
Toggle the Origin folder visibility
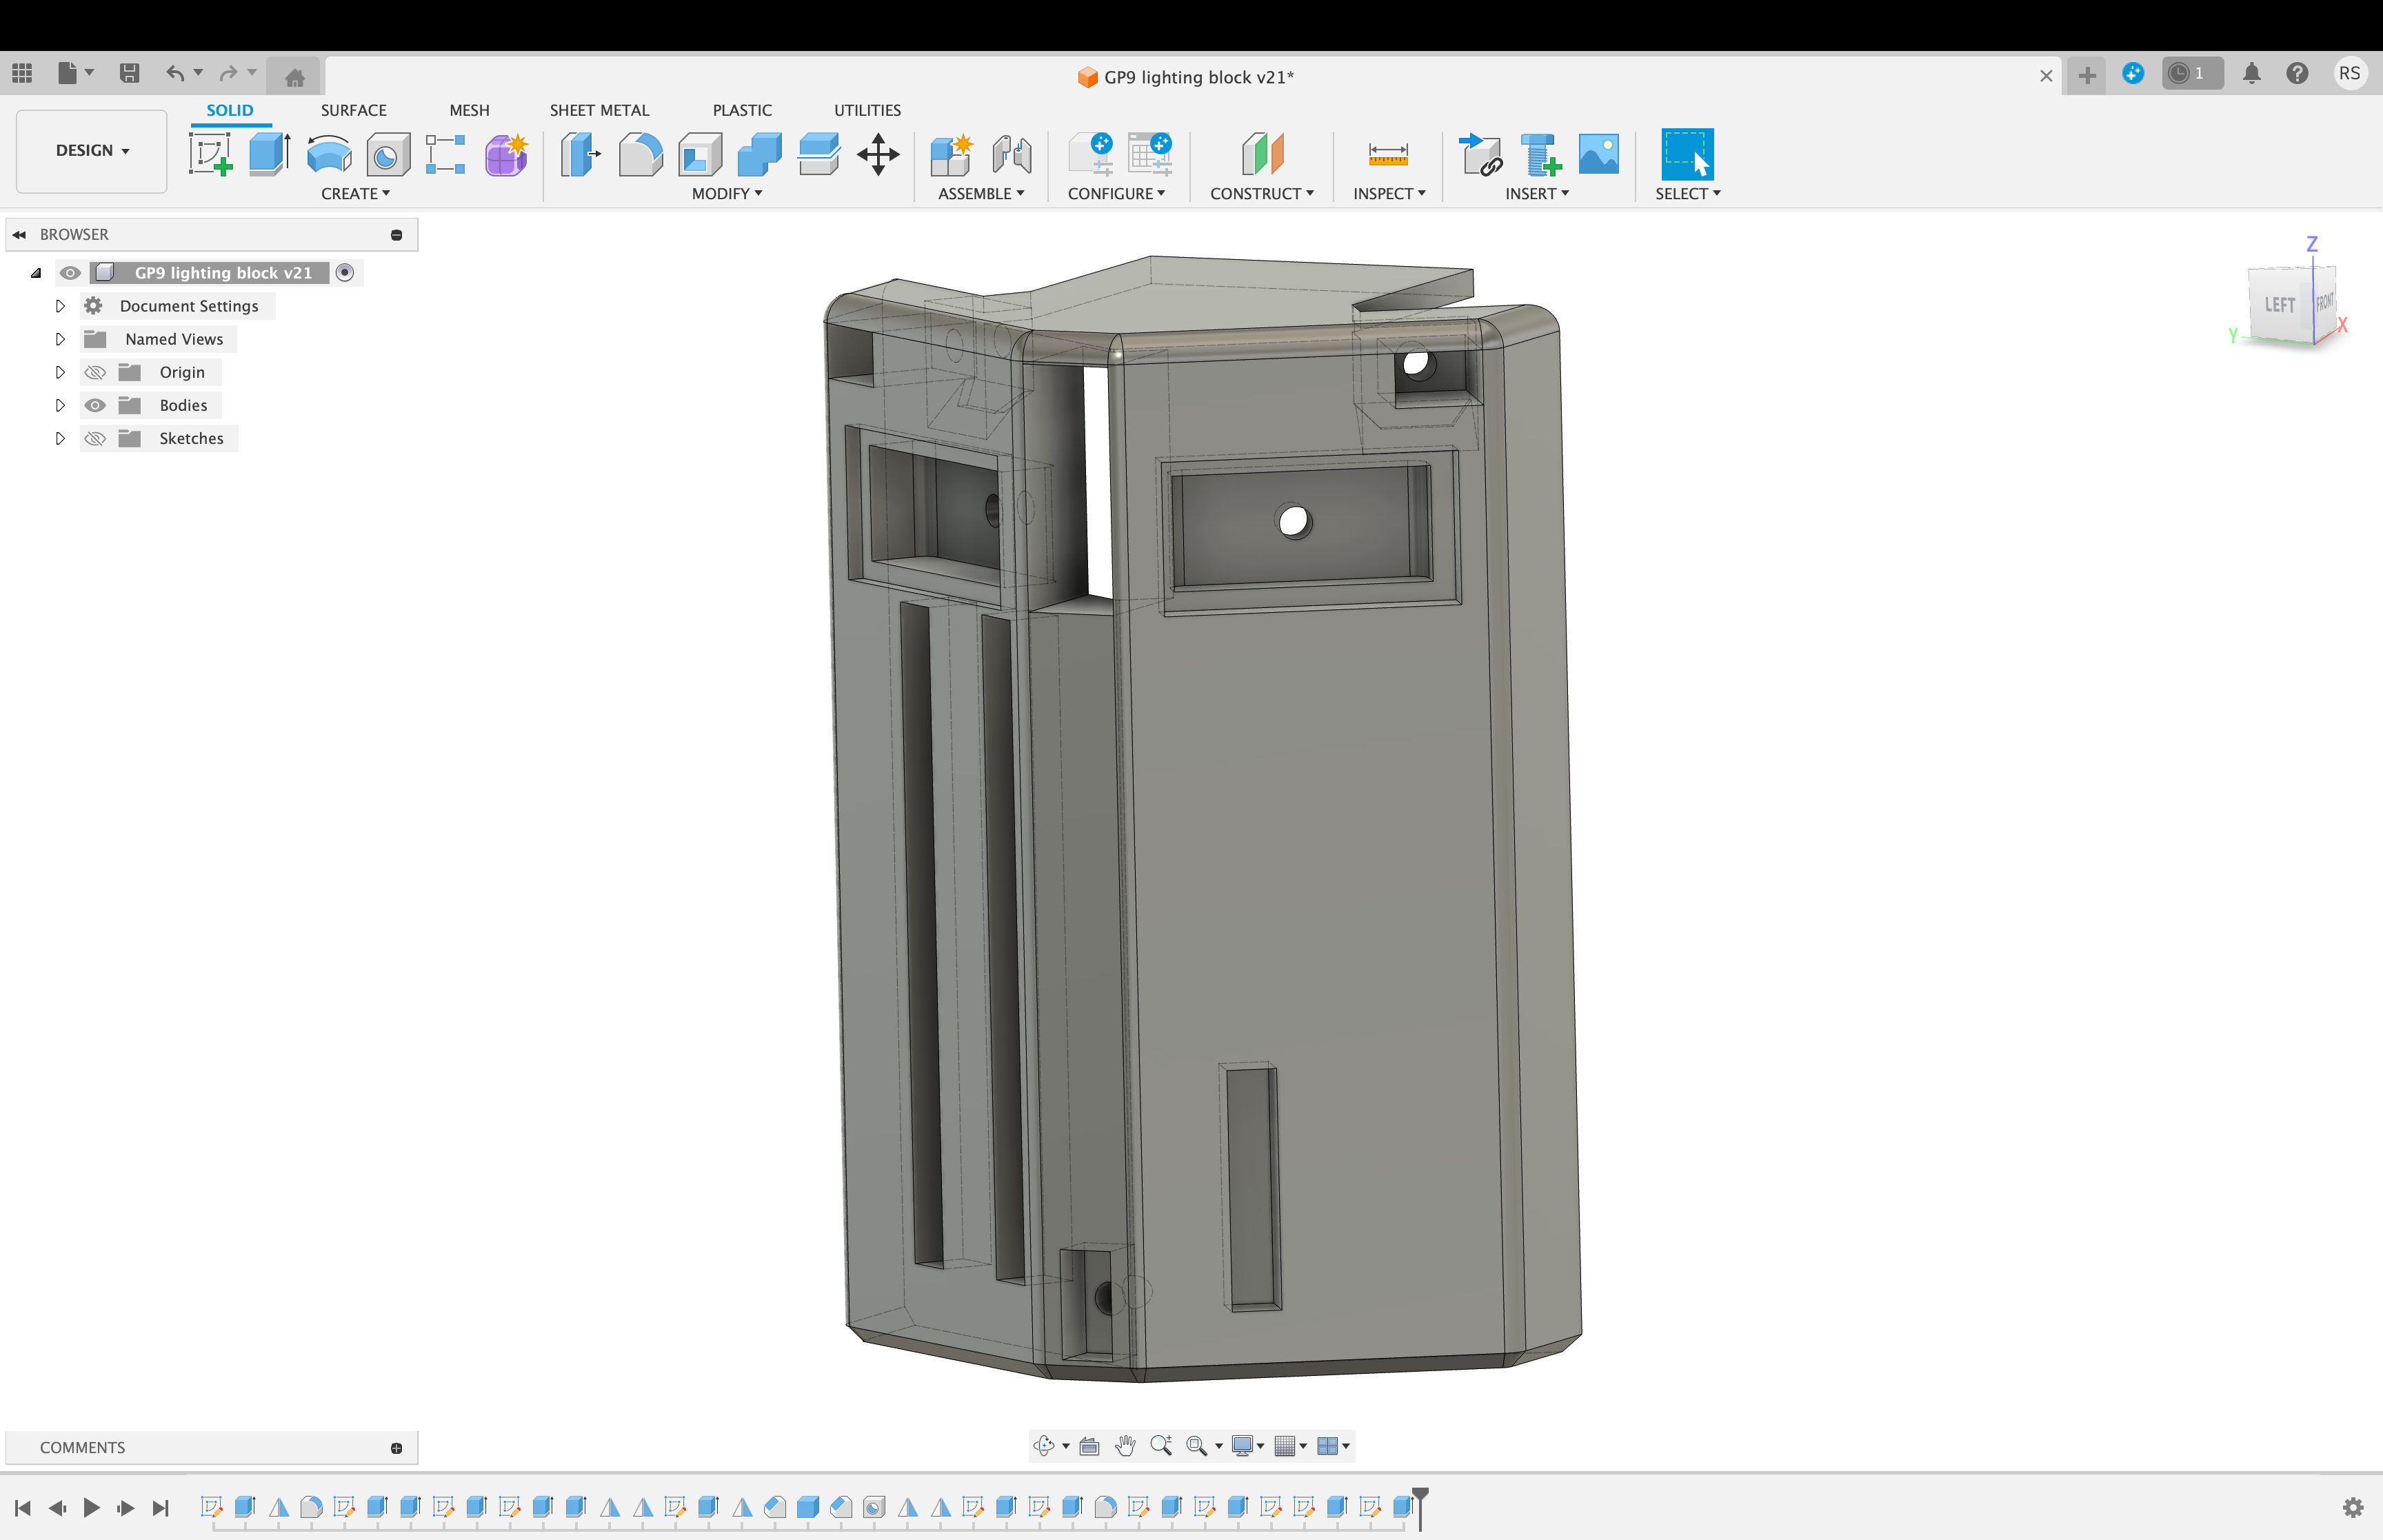[x=95, y=372]
